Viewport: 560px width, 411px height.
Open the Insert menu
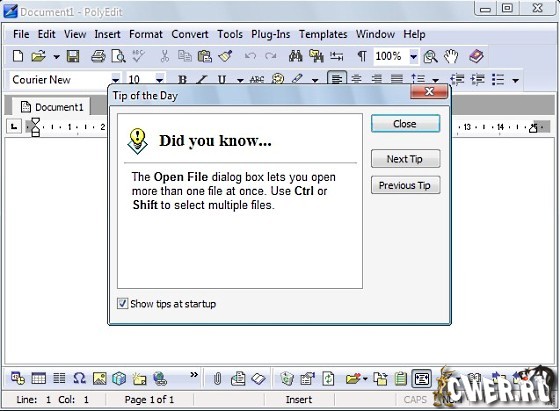coord(107,34)
